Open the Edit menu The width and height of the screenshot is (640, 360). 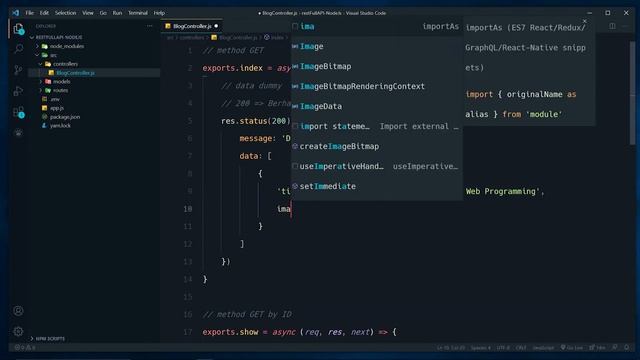click(44, 13)
